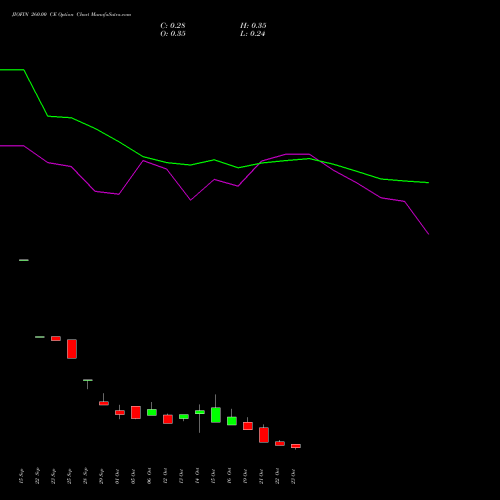Click the 28 Sep date axis label

[85, 476]
